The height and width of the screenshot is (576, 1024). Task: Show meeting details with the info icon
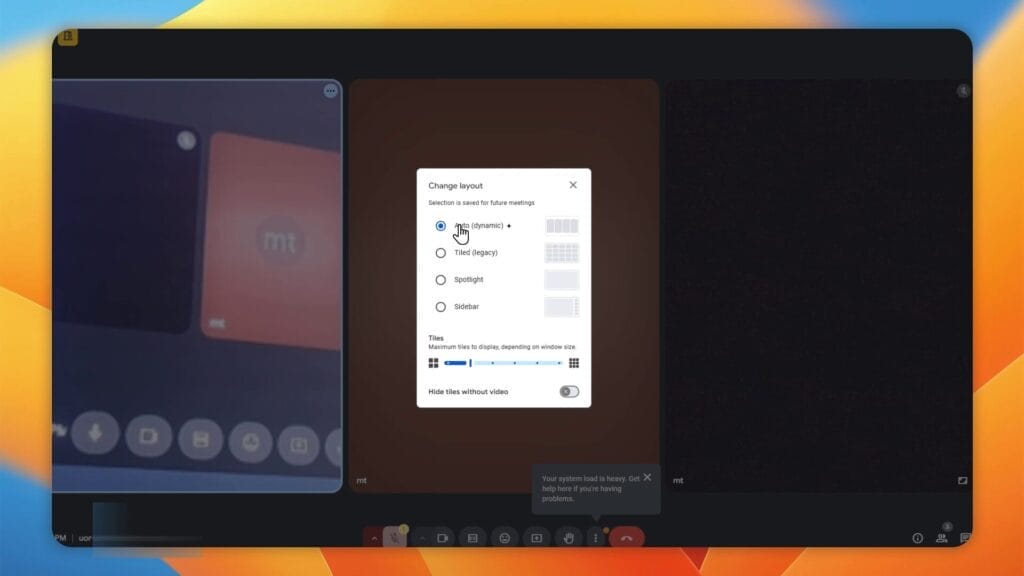click(x=917, y=538)
